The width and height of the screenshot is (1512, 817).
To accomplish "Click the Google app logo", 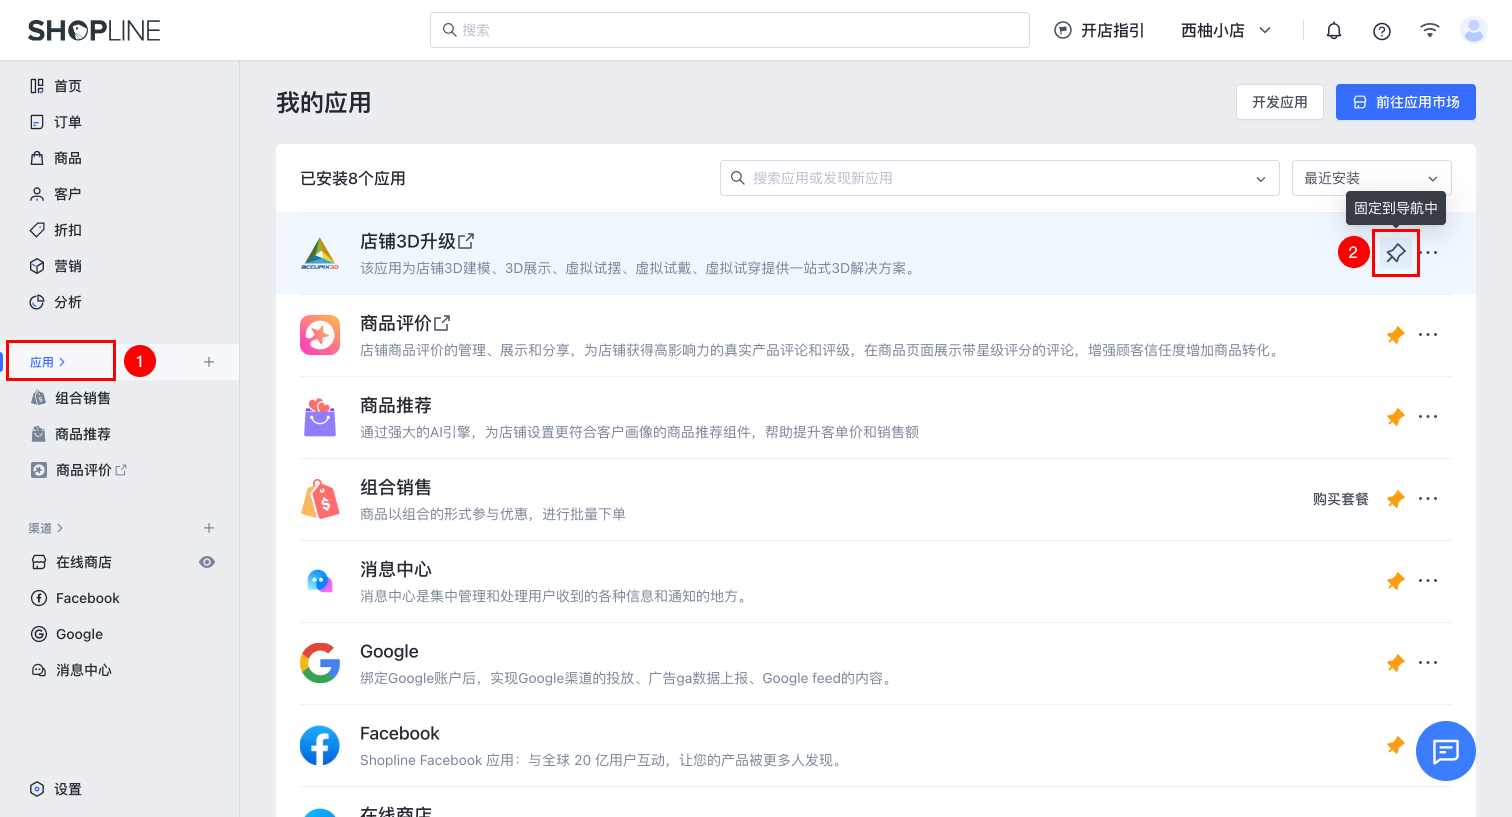I will [x=320, y=663].
